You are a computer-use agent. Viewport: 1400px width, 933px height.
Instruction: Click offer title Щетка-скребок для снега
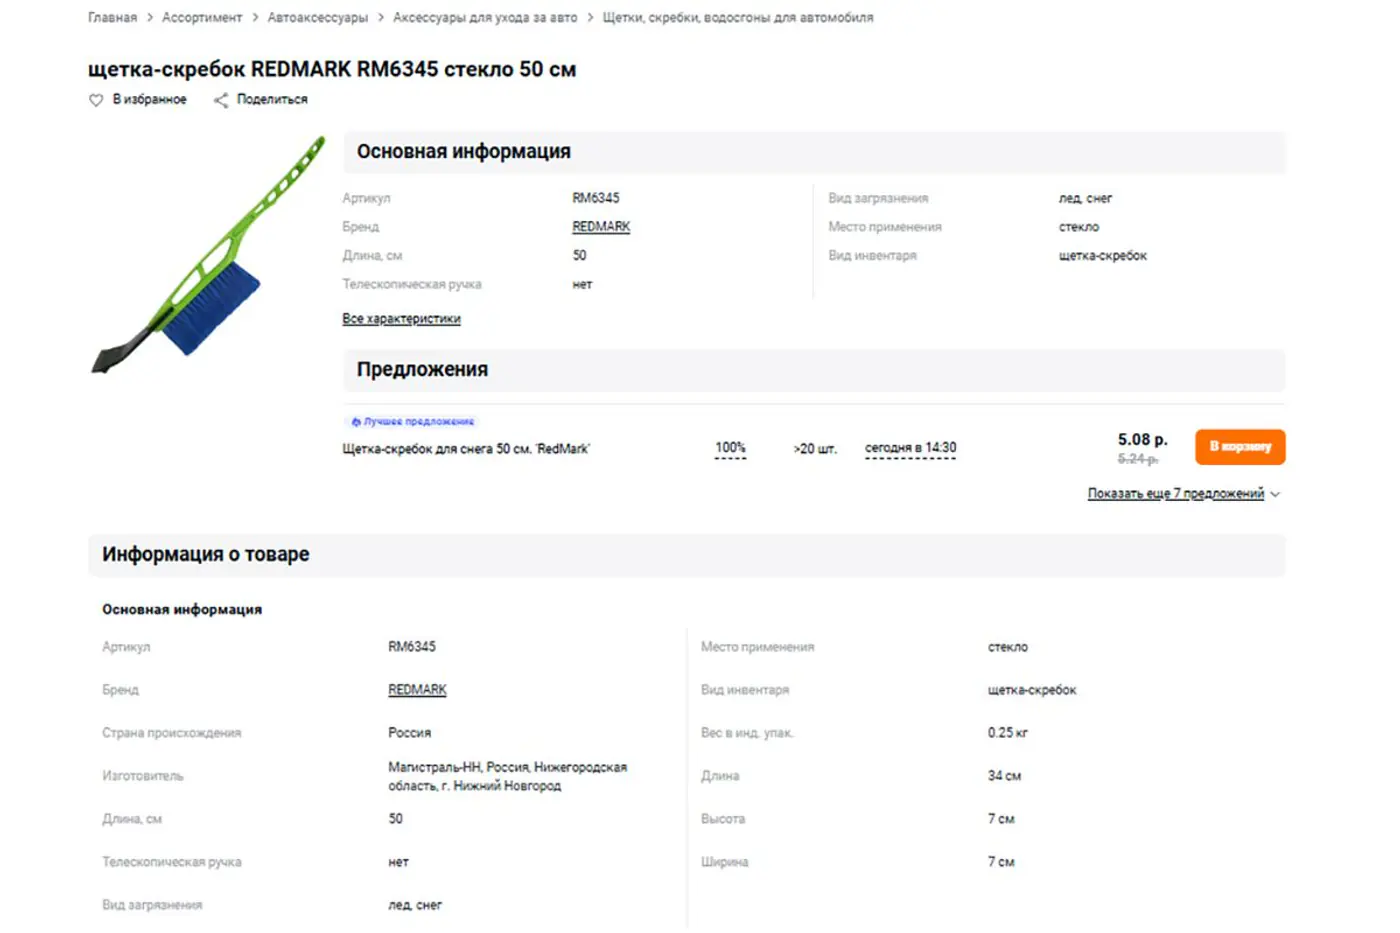pos(466,449)
